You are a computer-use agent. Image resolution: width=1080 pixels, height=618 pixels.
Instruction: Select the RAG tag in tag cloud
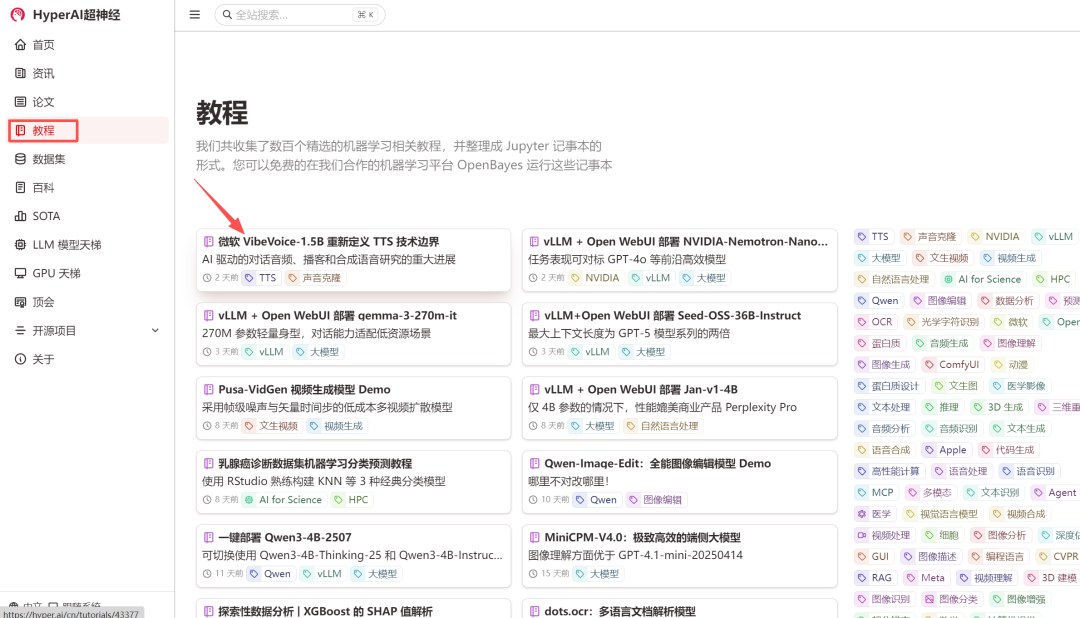pos(881,578)
